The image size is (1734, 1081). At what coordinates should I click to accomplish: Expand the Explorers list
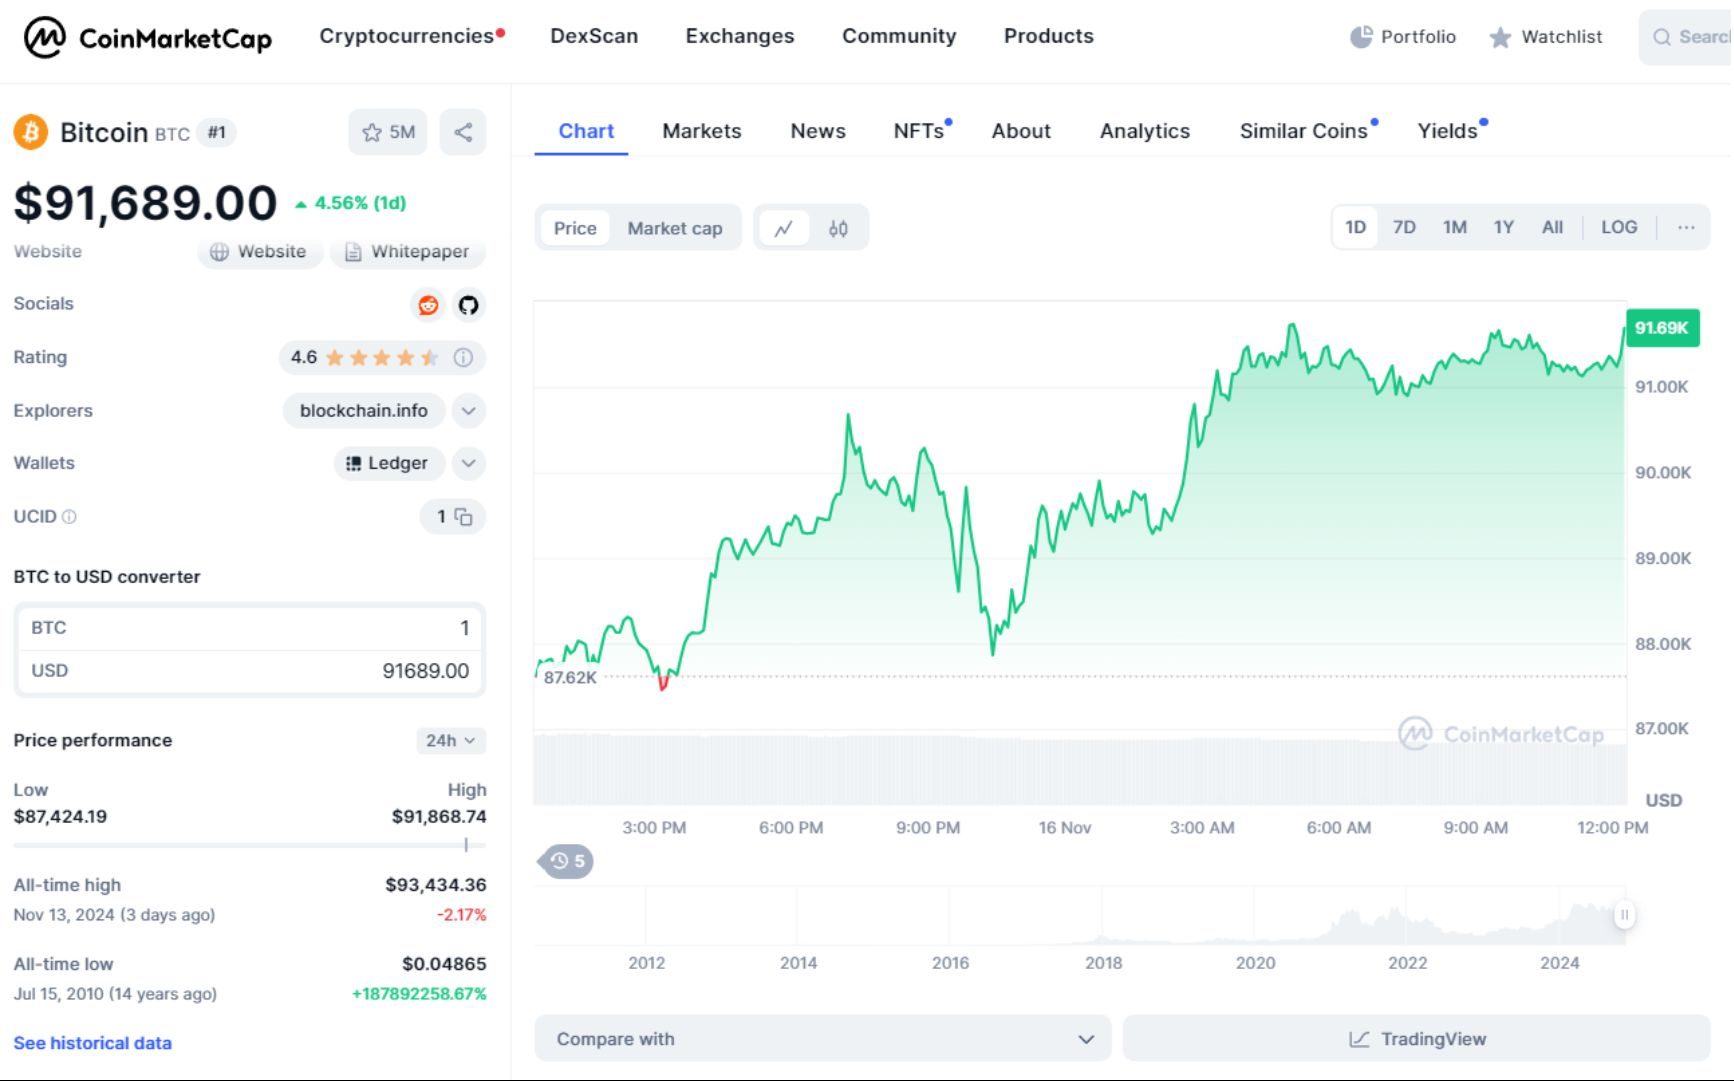466,410
